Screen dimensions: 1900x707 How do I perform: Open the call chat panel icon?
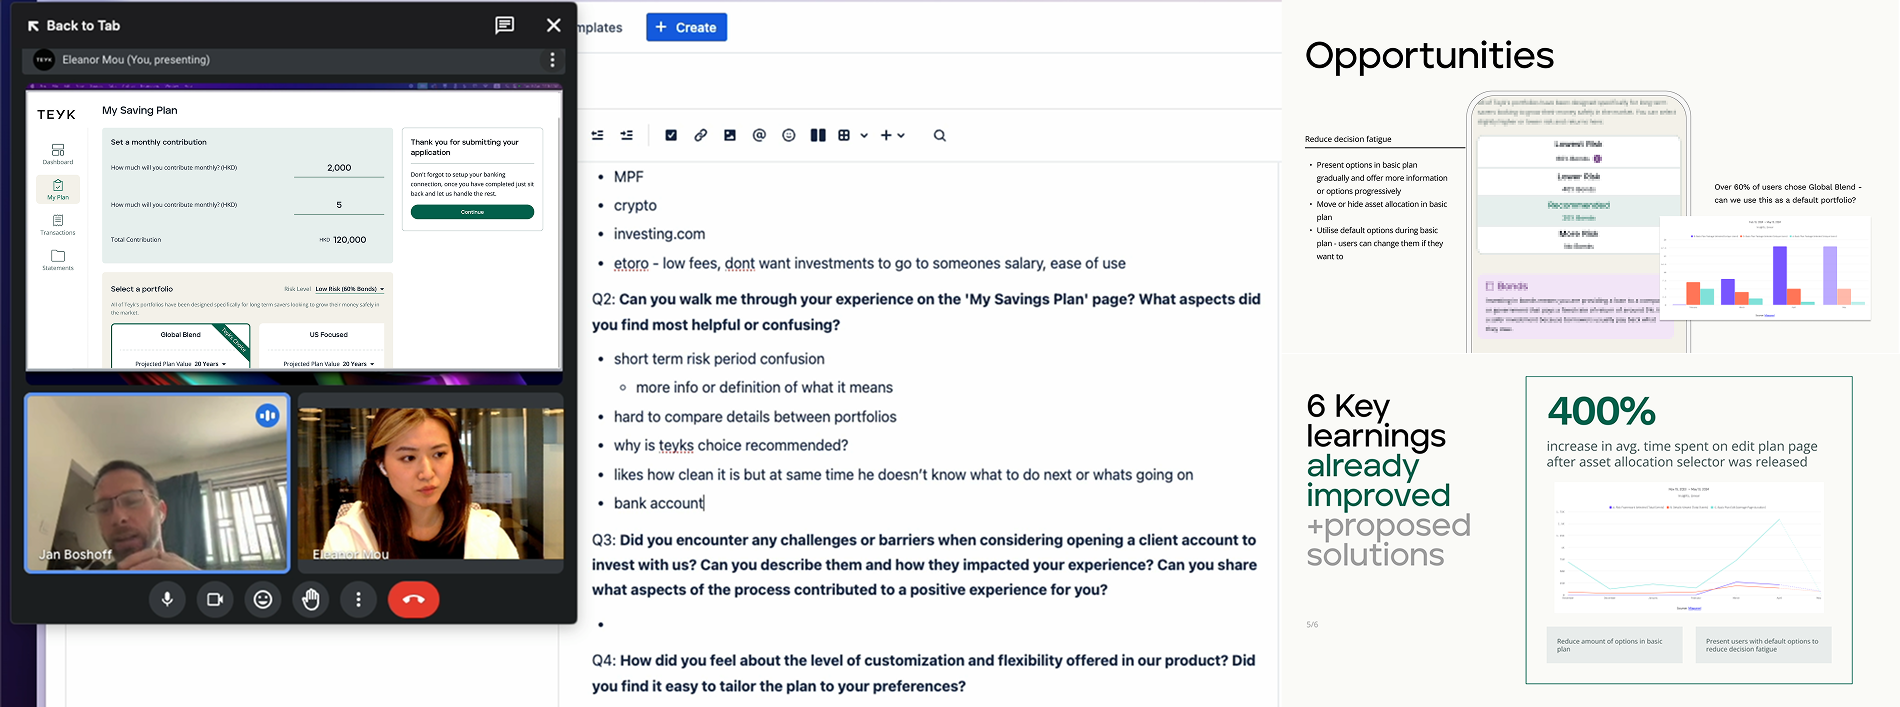[x=505, y=25]
